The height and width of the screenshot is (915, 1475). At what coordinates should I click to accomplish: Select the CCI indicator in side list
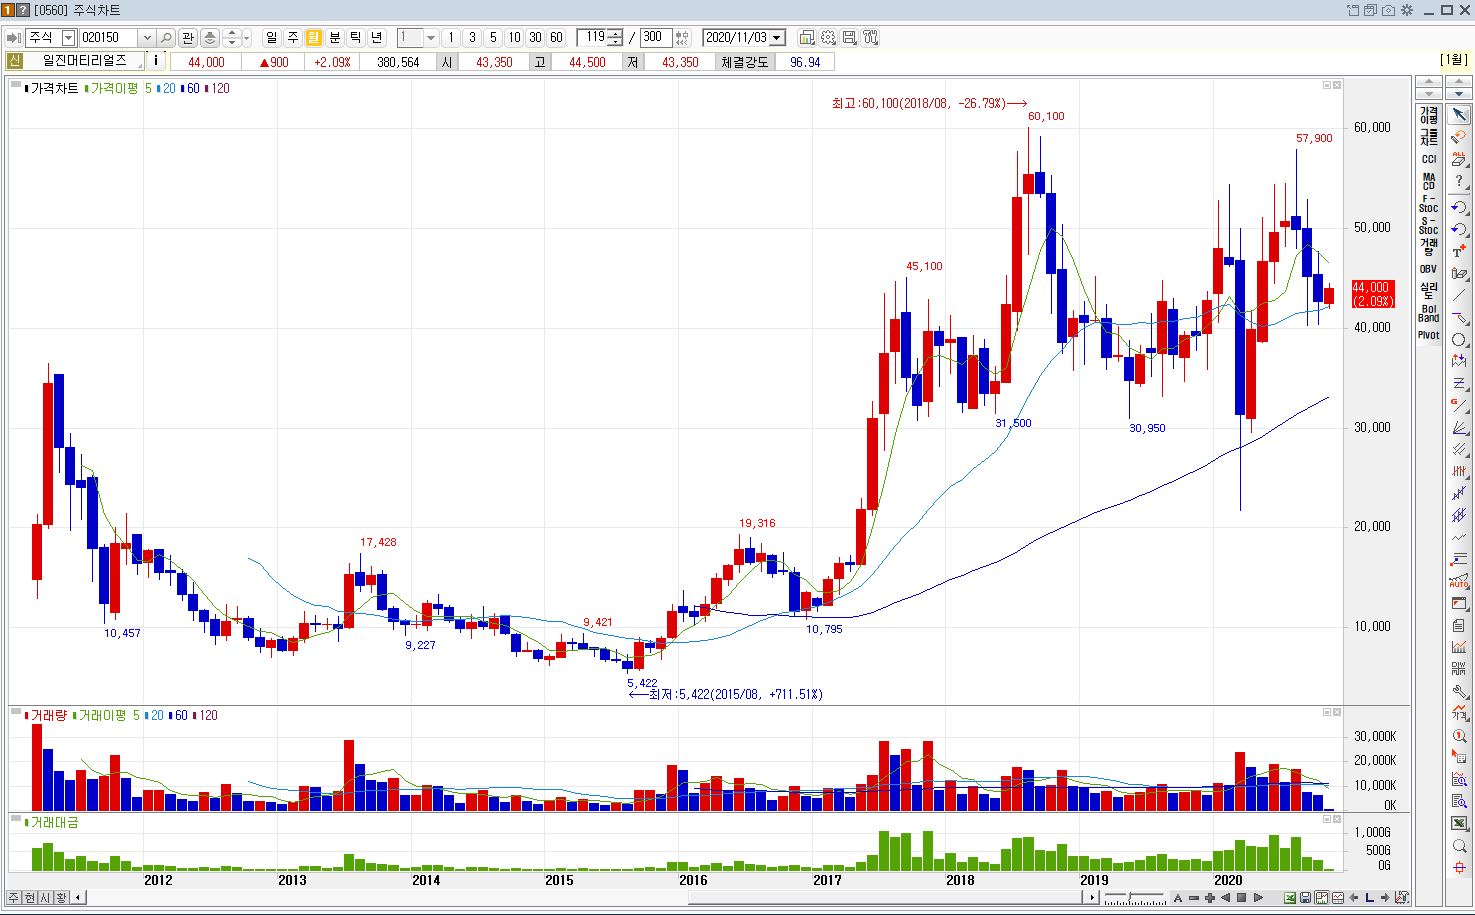tap(1428, 159)
